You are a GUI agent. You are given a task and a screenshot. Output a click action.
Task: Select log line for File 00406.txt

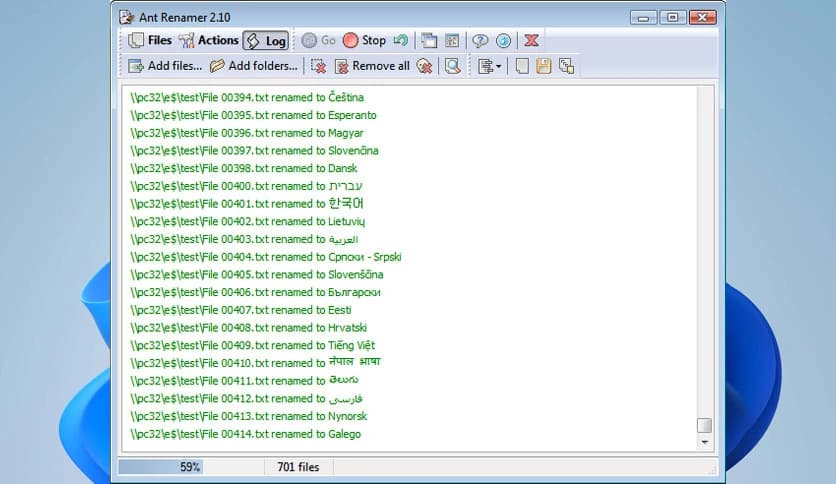click(x=255, y=292)
